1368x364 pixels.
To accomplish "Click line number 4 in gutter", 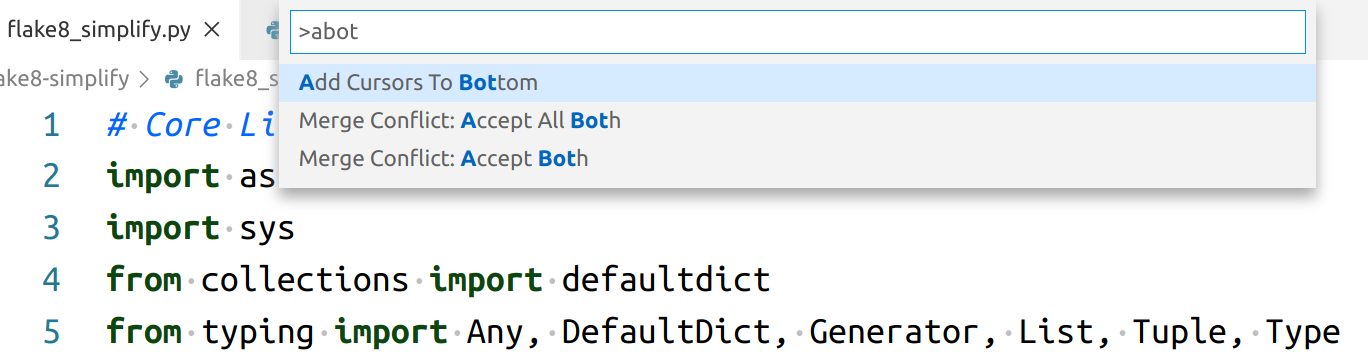I will 51,279.
